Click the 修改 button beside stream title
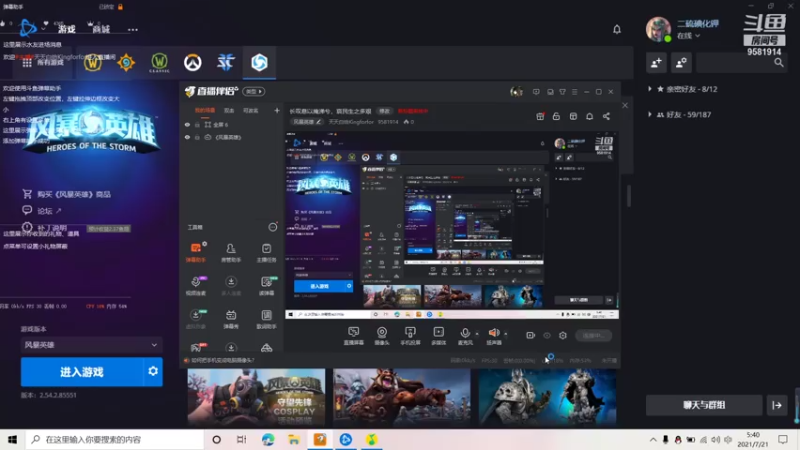Screen dimensions: 800x450 [x=384, y=111]
